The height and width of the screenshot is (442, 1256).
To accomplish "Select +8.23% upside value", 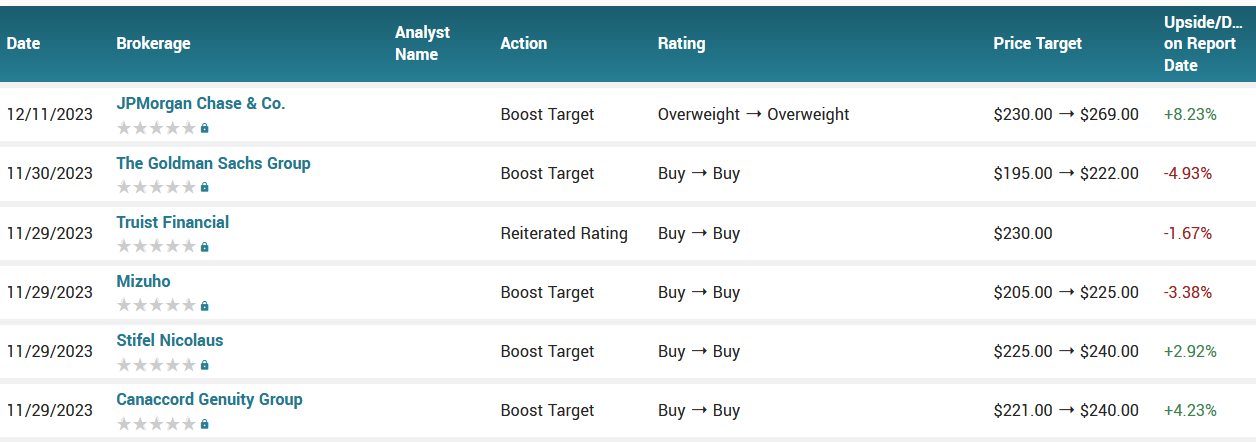I will click(x=1190, y=114).
